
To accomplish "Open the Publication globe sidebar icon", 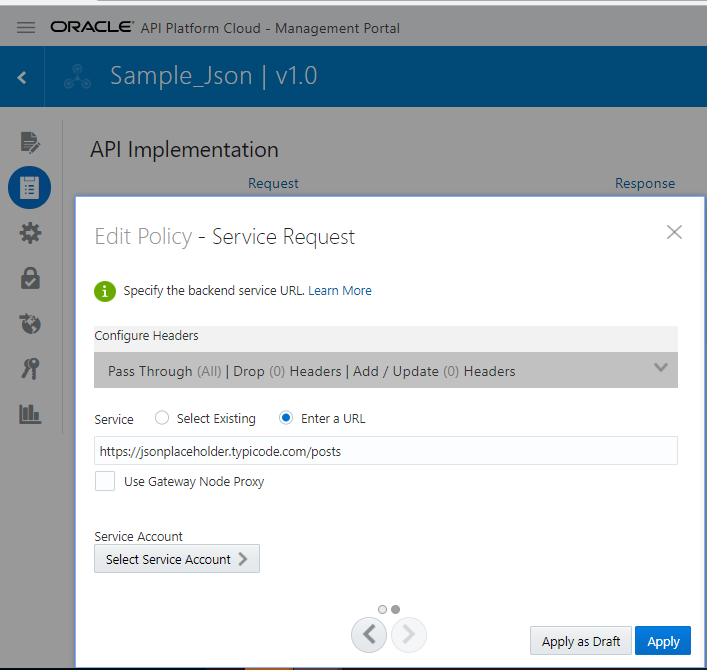I will pos(30,323).
